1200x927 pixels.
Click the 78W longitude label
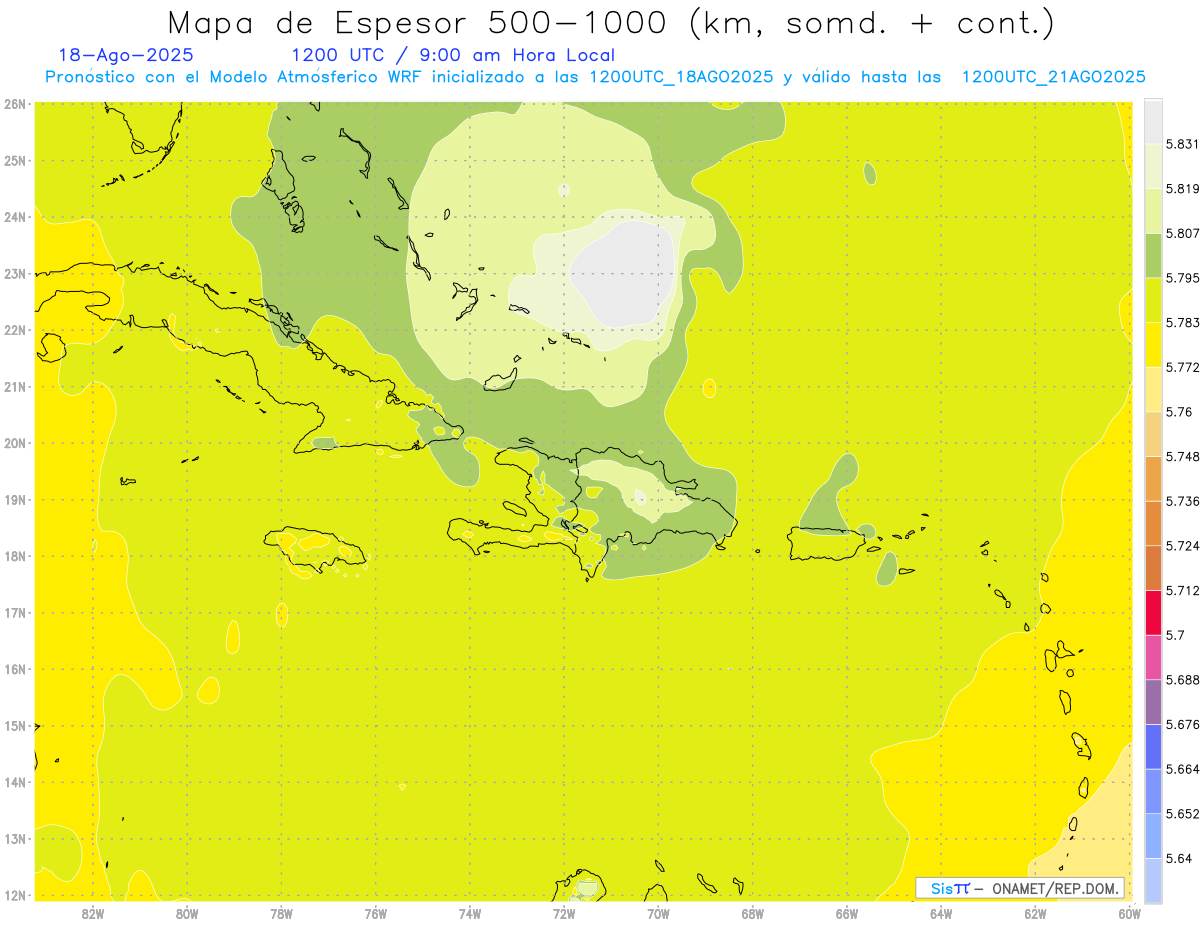tap(281, 913)
